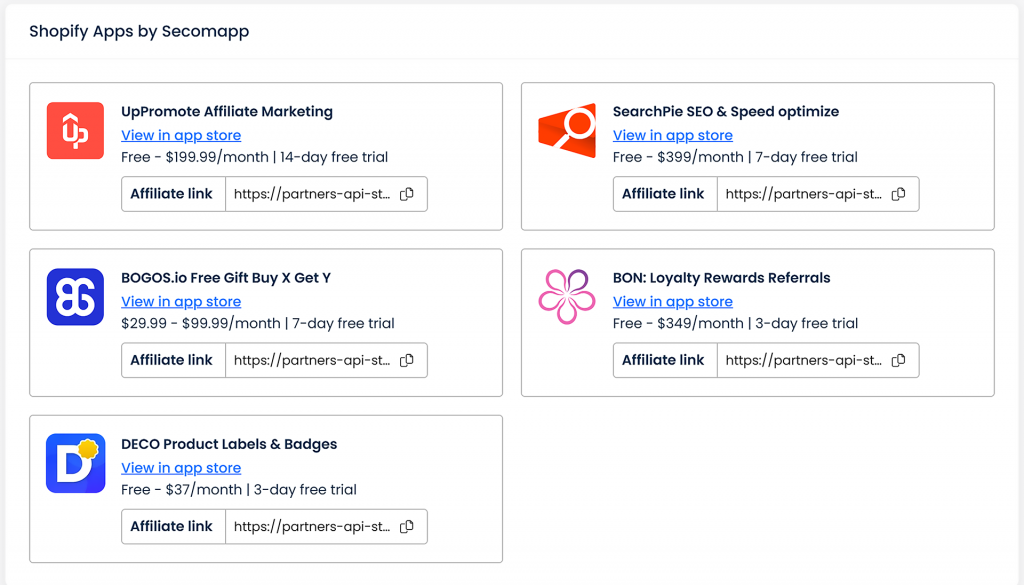The width and height of the screenshot is (1024, 585).
Task: Click the Affiliate link label in SearchPie card
Action: (663, 194)
